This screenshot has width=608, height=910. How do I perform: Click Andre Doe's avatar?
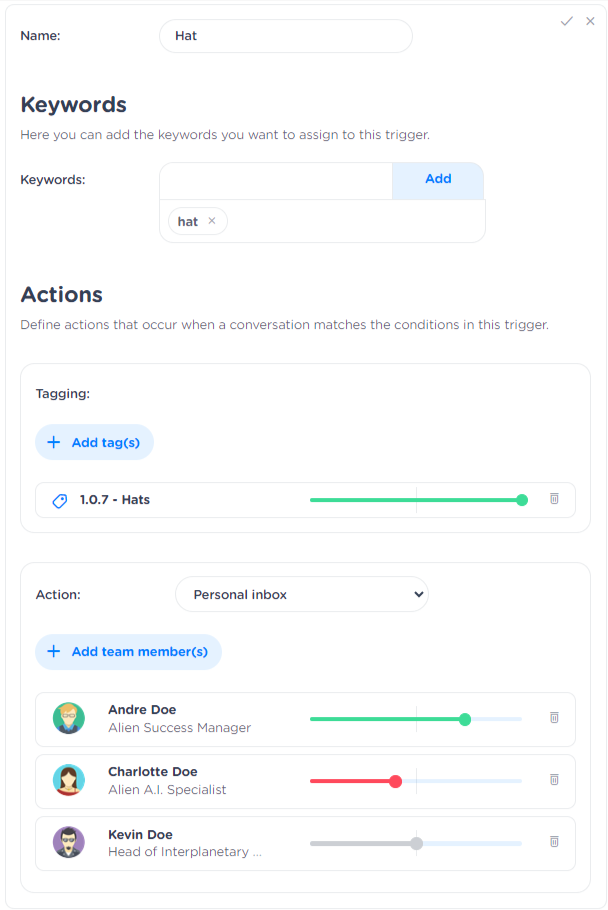(x=69, y=719)
